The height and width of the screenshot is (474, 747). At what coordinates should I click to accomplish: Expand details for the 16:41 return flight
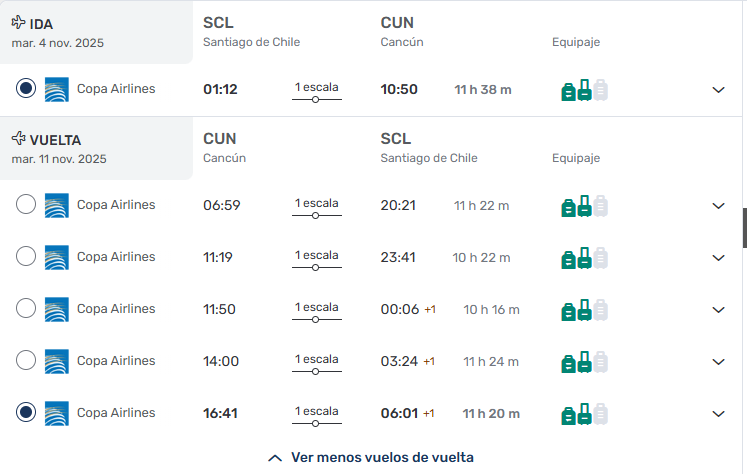tap(718, 414)
